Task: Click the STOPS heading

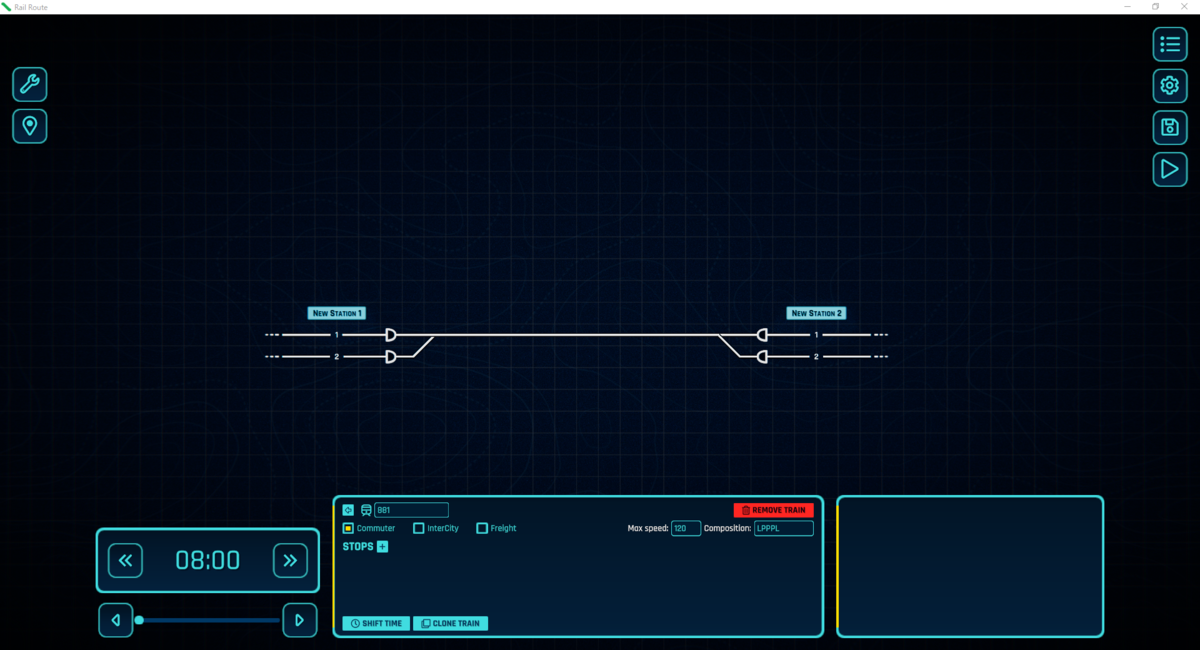Action: tap(358, 547)
